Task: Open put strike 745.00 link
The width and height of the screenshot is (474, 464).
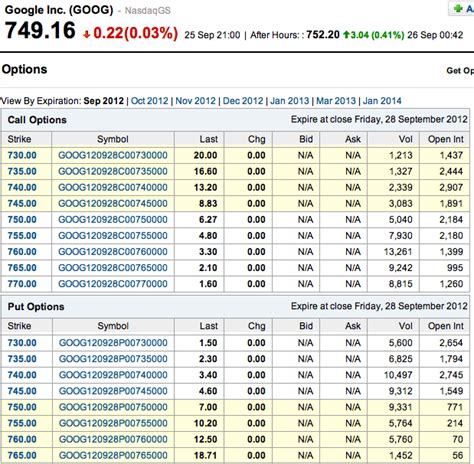Action: [x=22, y=391]
